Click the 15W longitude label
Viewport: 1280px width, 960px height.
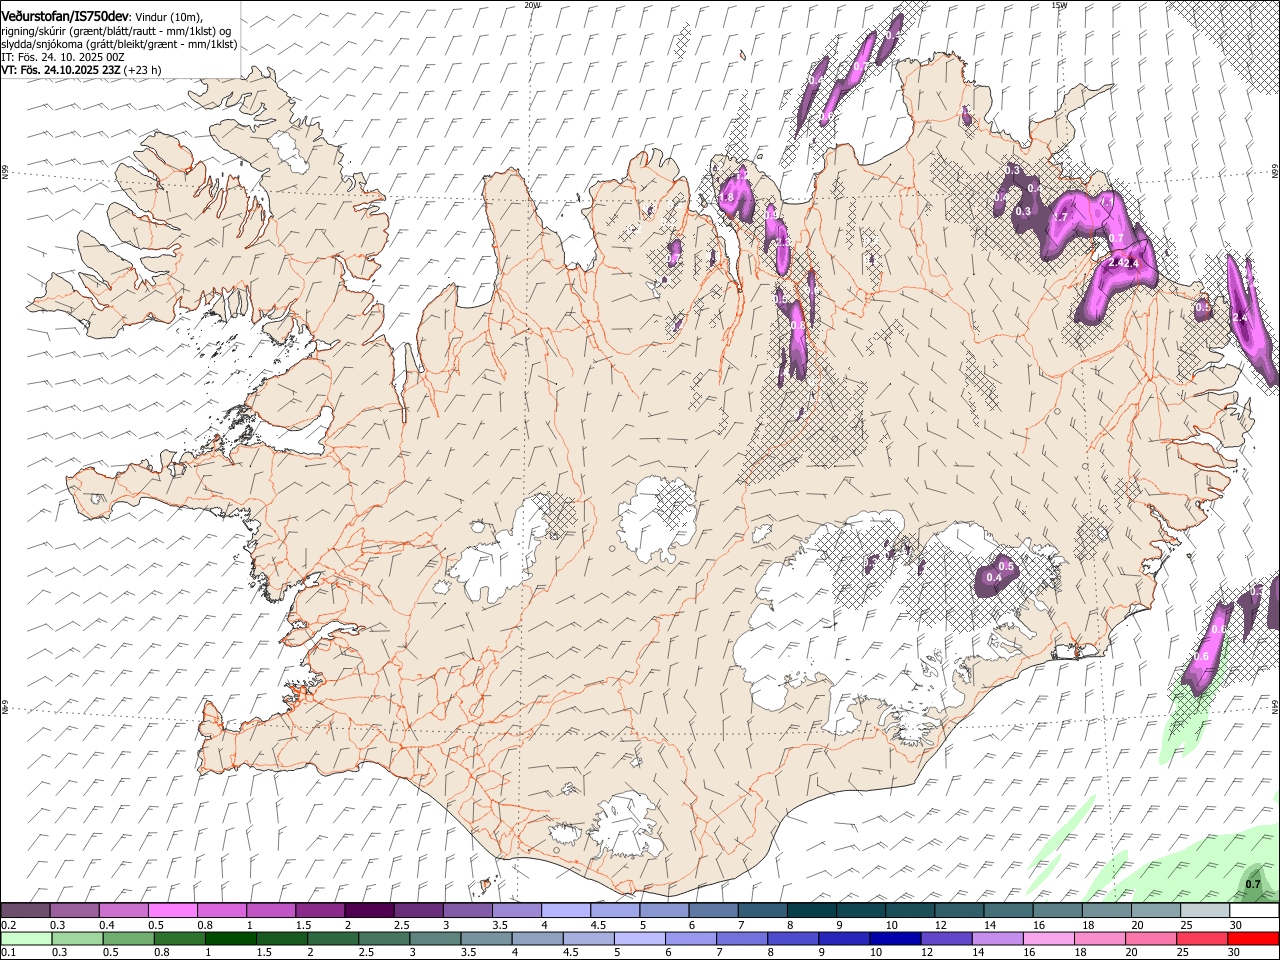(x=1059, y=5)
